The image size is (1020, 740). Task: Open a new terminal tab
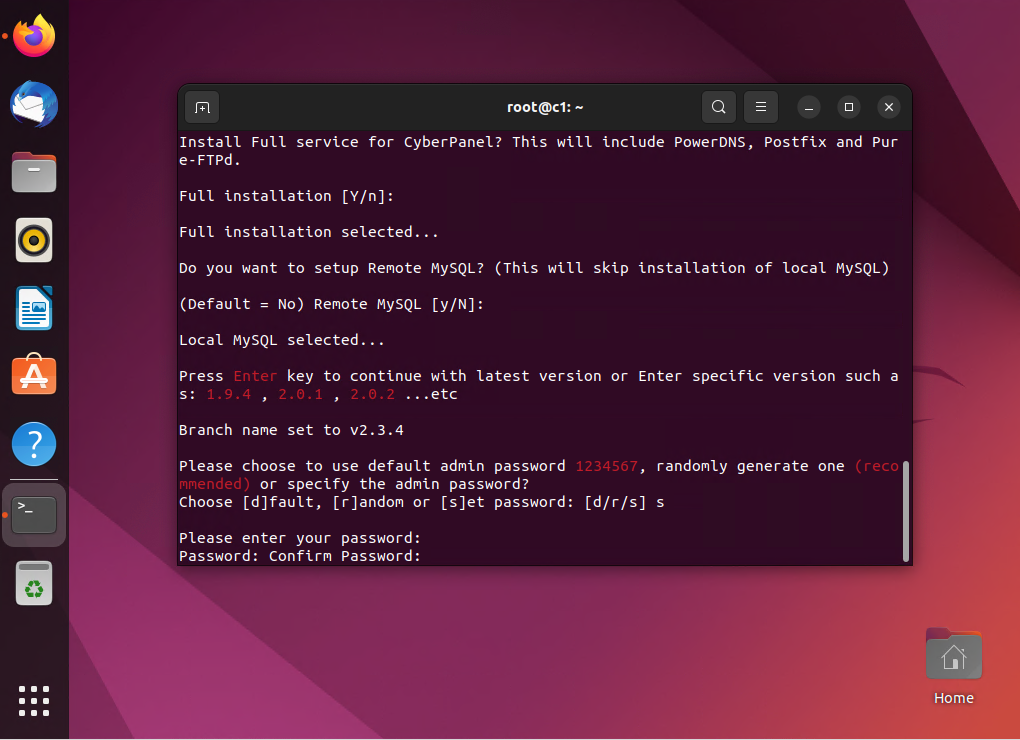click(x=202, y=107)
